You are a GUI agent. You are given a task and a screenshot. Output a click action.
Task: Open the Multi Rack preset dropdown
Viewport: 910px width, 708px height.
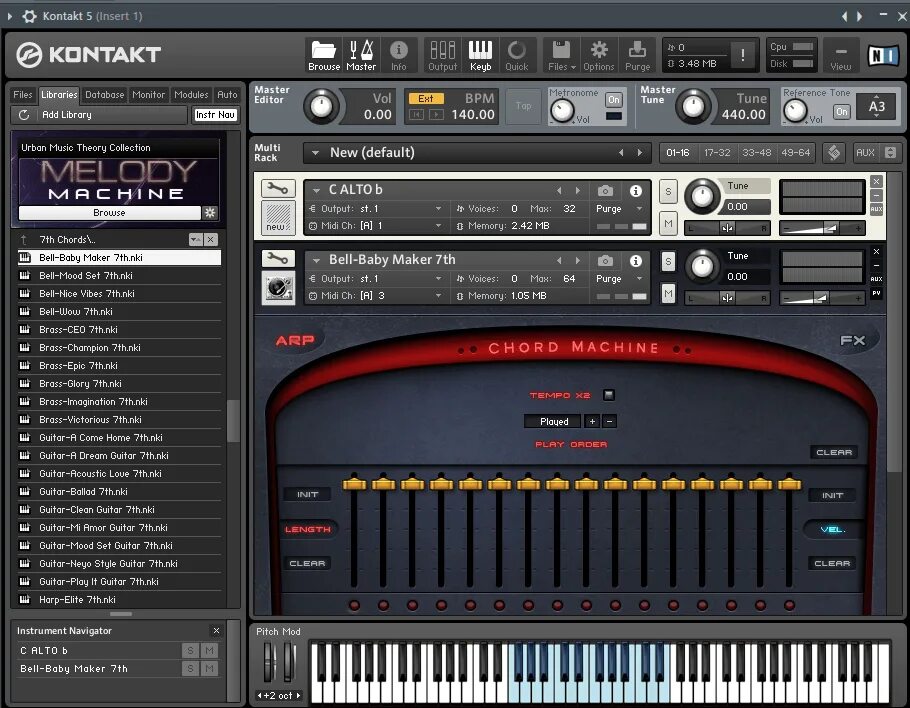[315, 153]
